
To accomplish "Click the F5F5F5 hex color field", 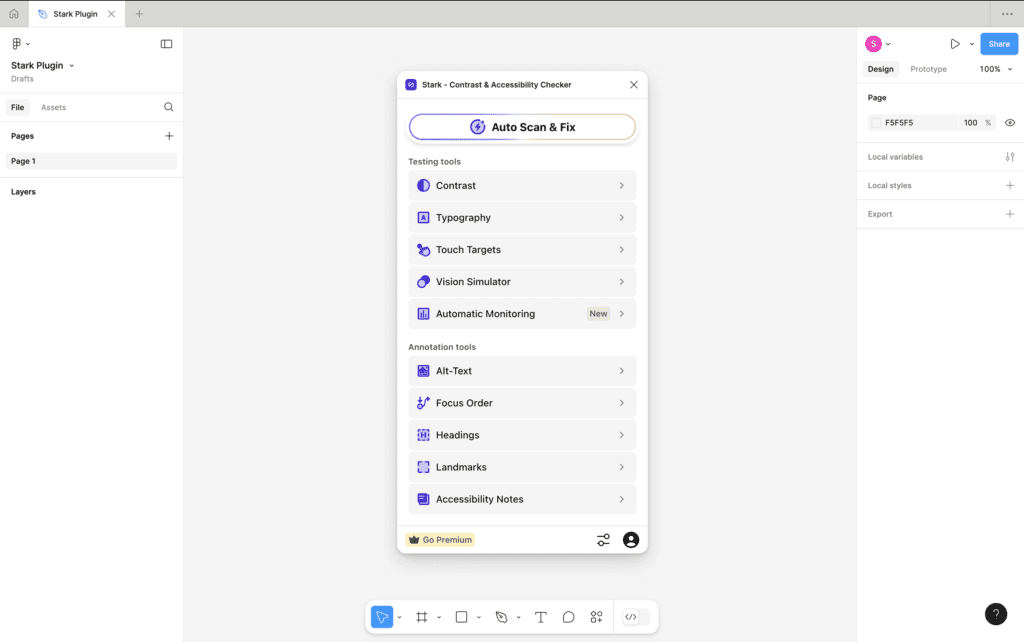I will coord(914,123).
